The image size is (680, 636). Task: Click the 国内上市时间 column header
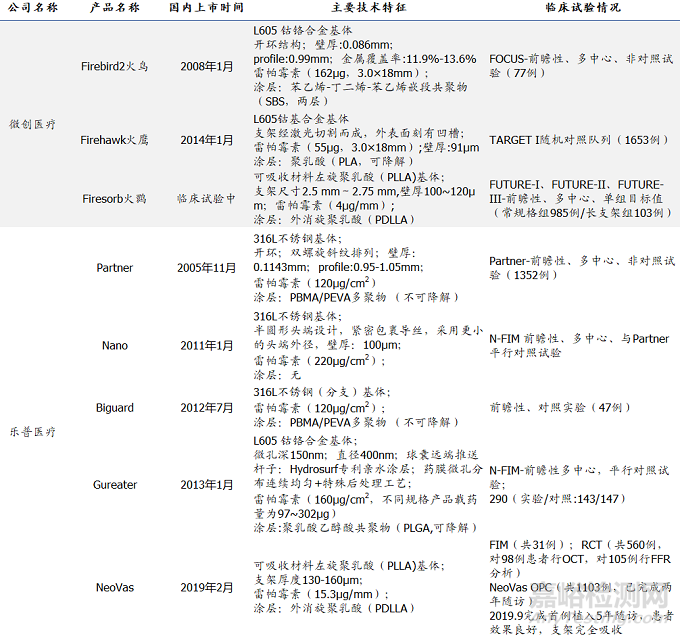[206, 7]
